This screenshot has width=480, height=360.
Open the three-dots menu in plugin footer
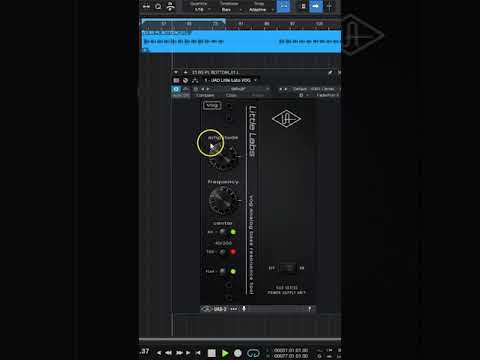click(234, 309)
